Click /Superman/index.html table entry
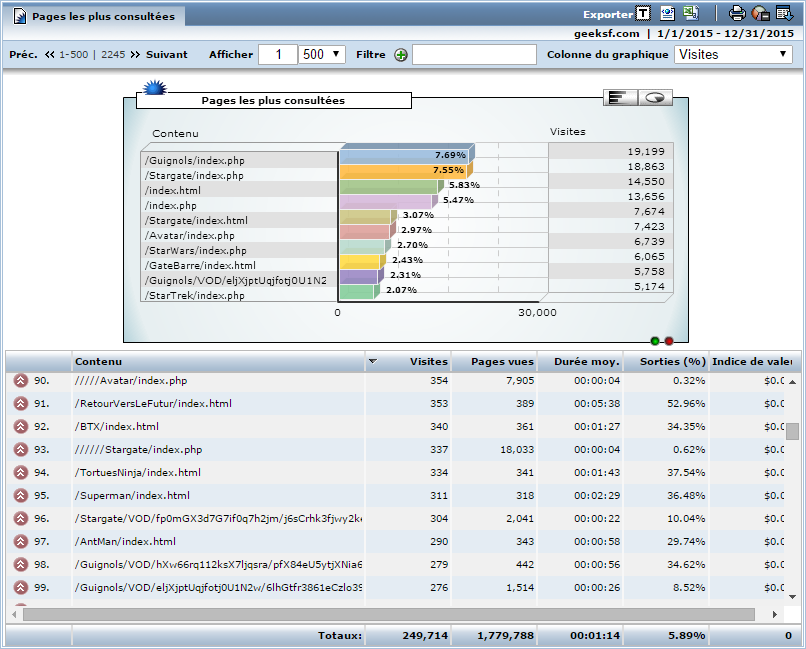The image size is (806, 649). coord(132,495)
